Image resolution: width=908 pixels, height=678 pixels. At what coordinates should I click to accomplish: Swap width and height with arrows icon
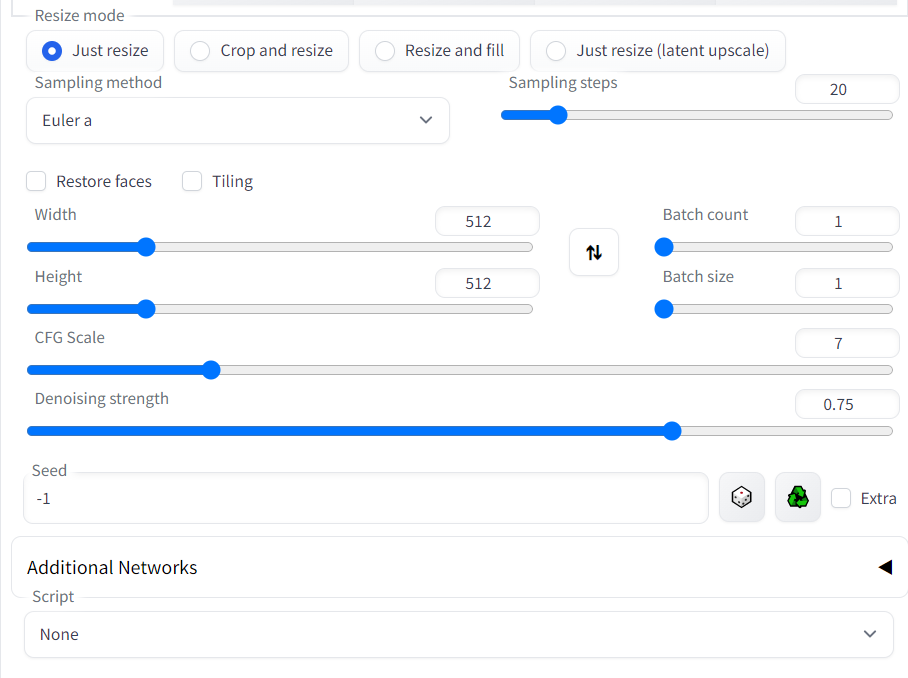(x=594, y=252)
